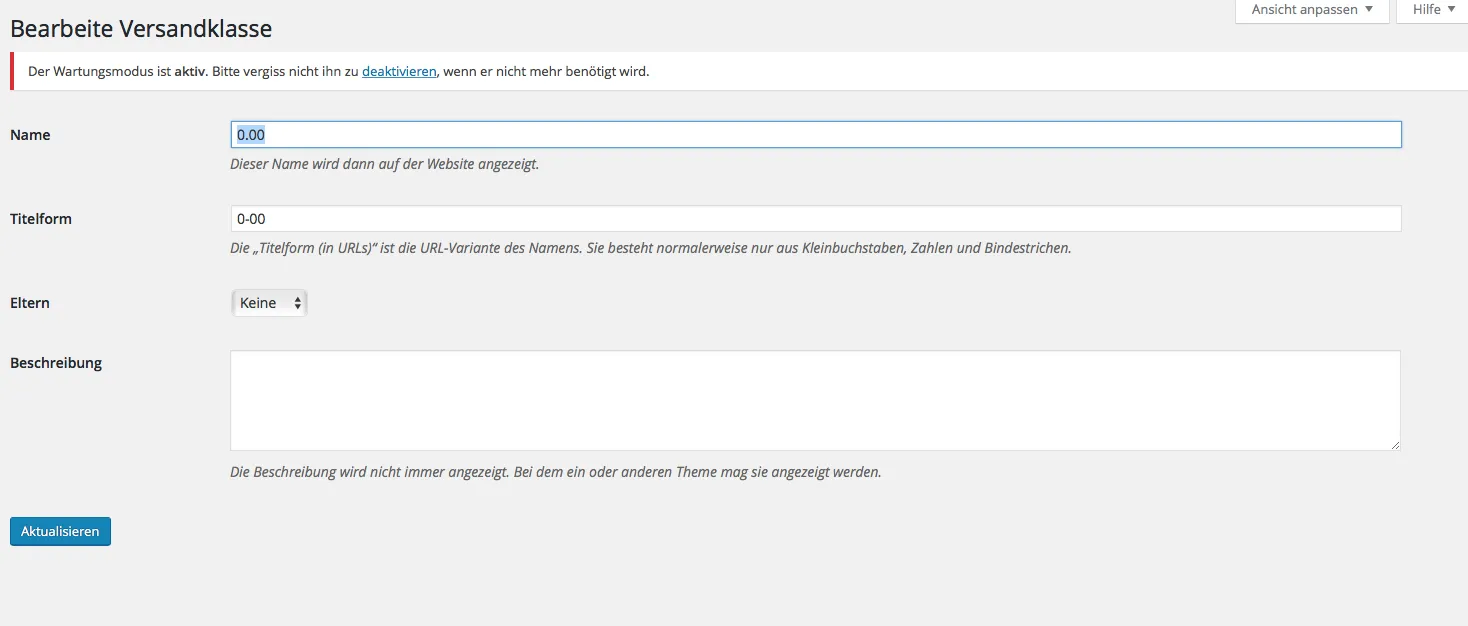Image resolution: width=1468 pixels, height=626 pixels.
Task: Open the Ansicht anpassen screen options tab
Action: (x=1312, y=10)
